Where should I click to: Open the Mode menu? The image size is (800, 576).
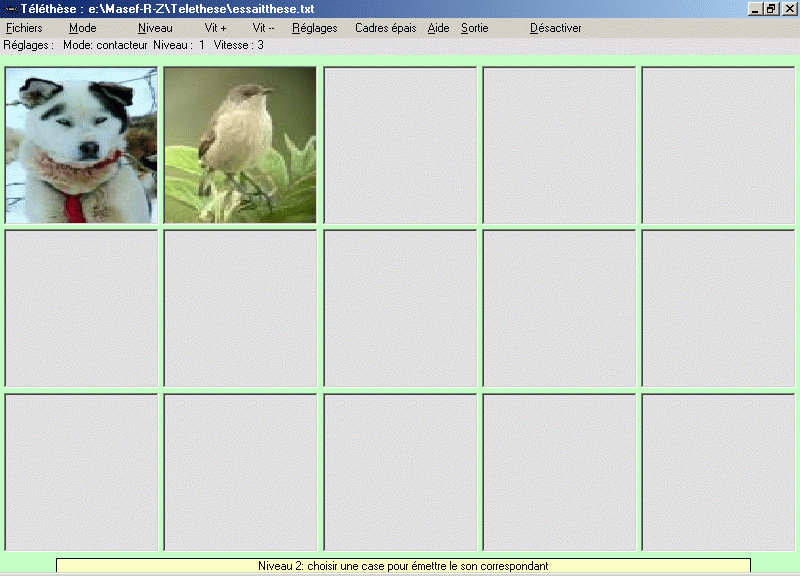coord(83,28)
